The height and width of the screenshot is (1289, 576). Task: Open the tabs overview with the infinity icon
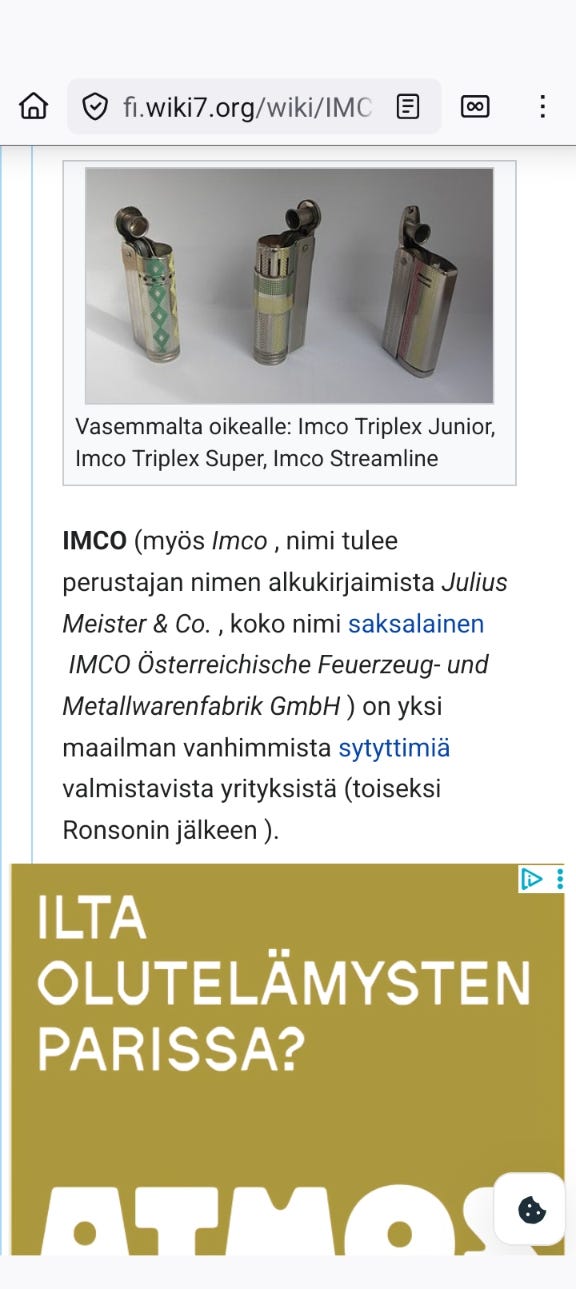[474, 106]
